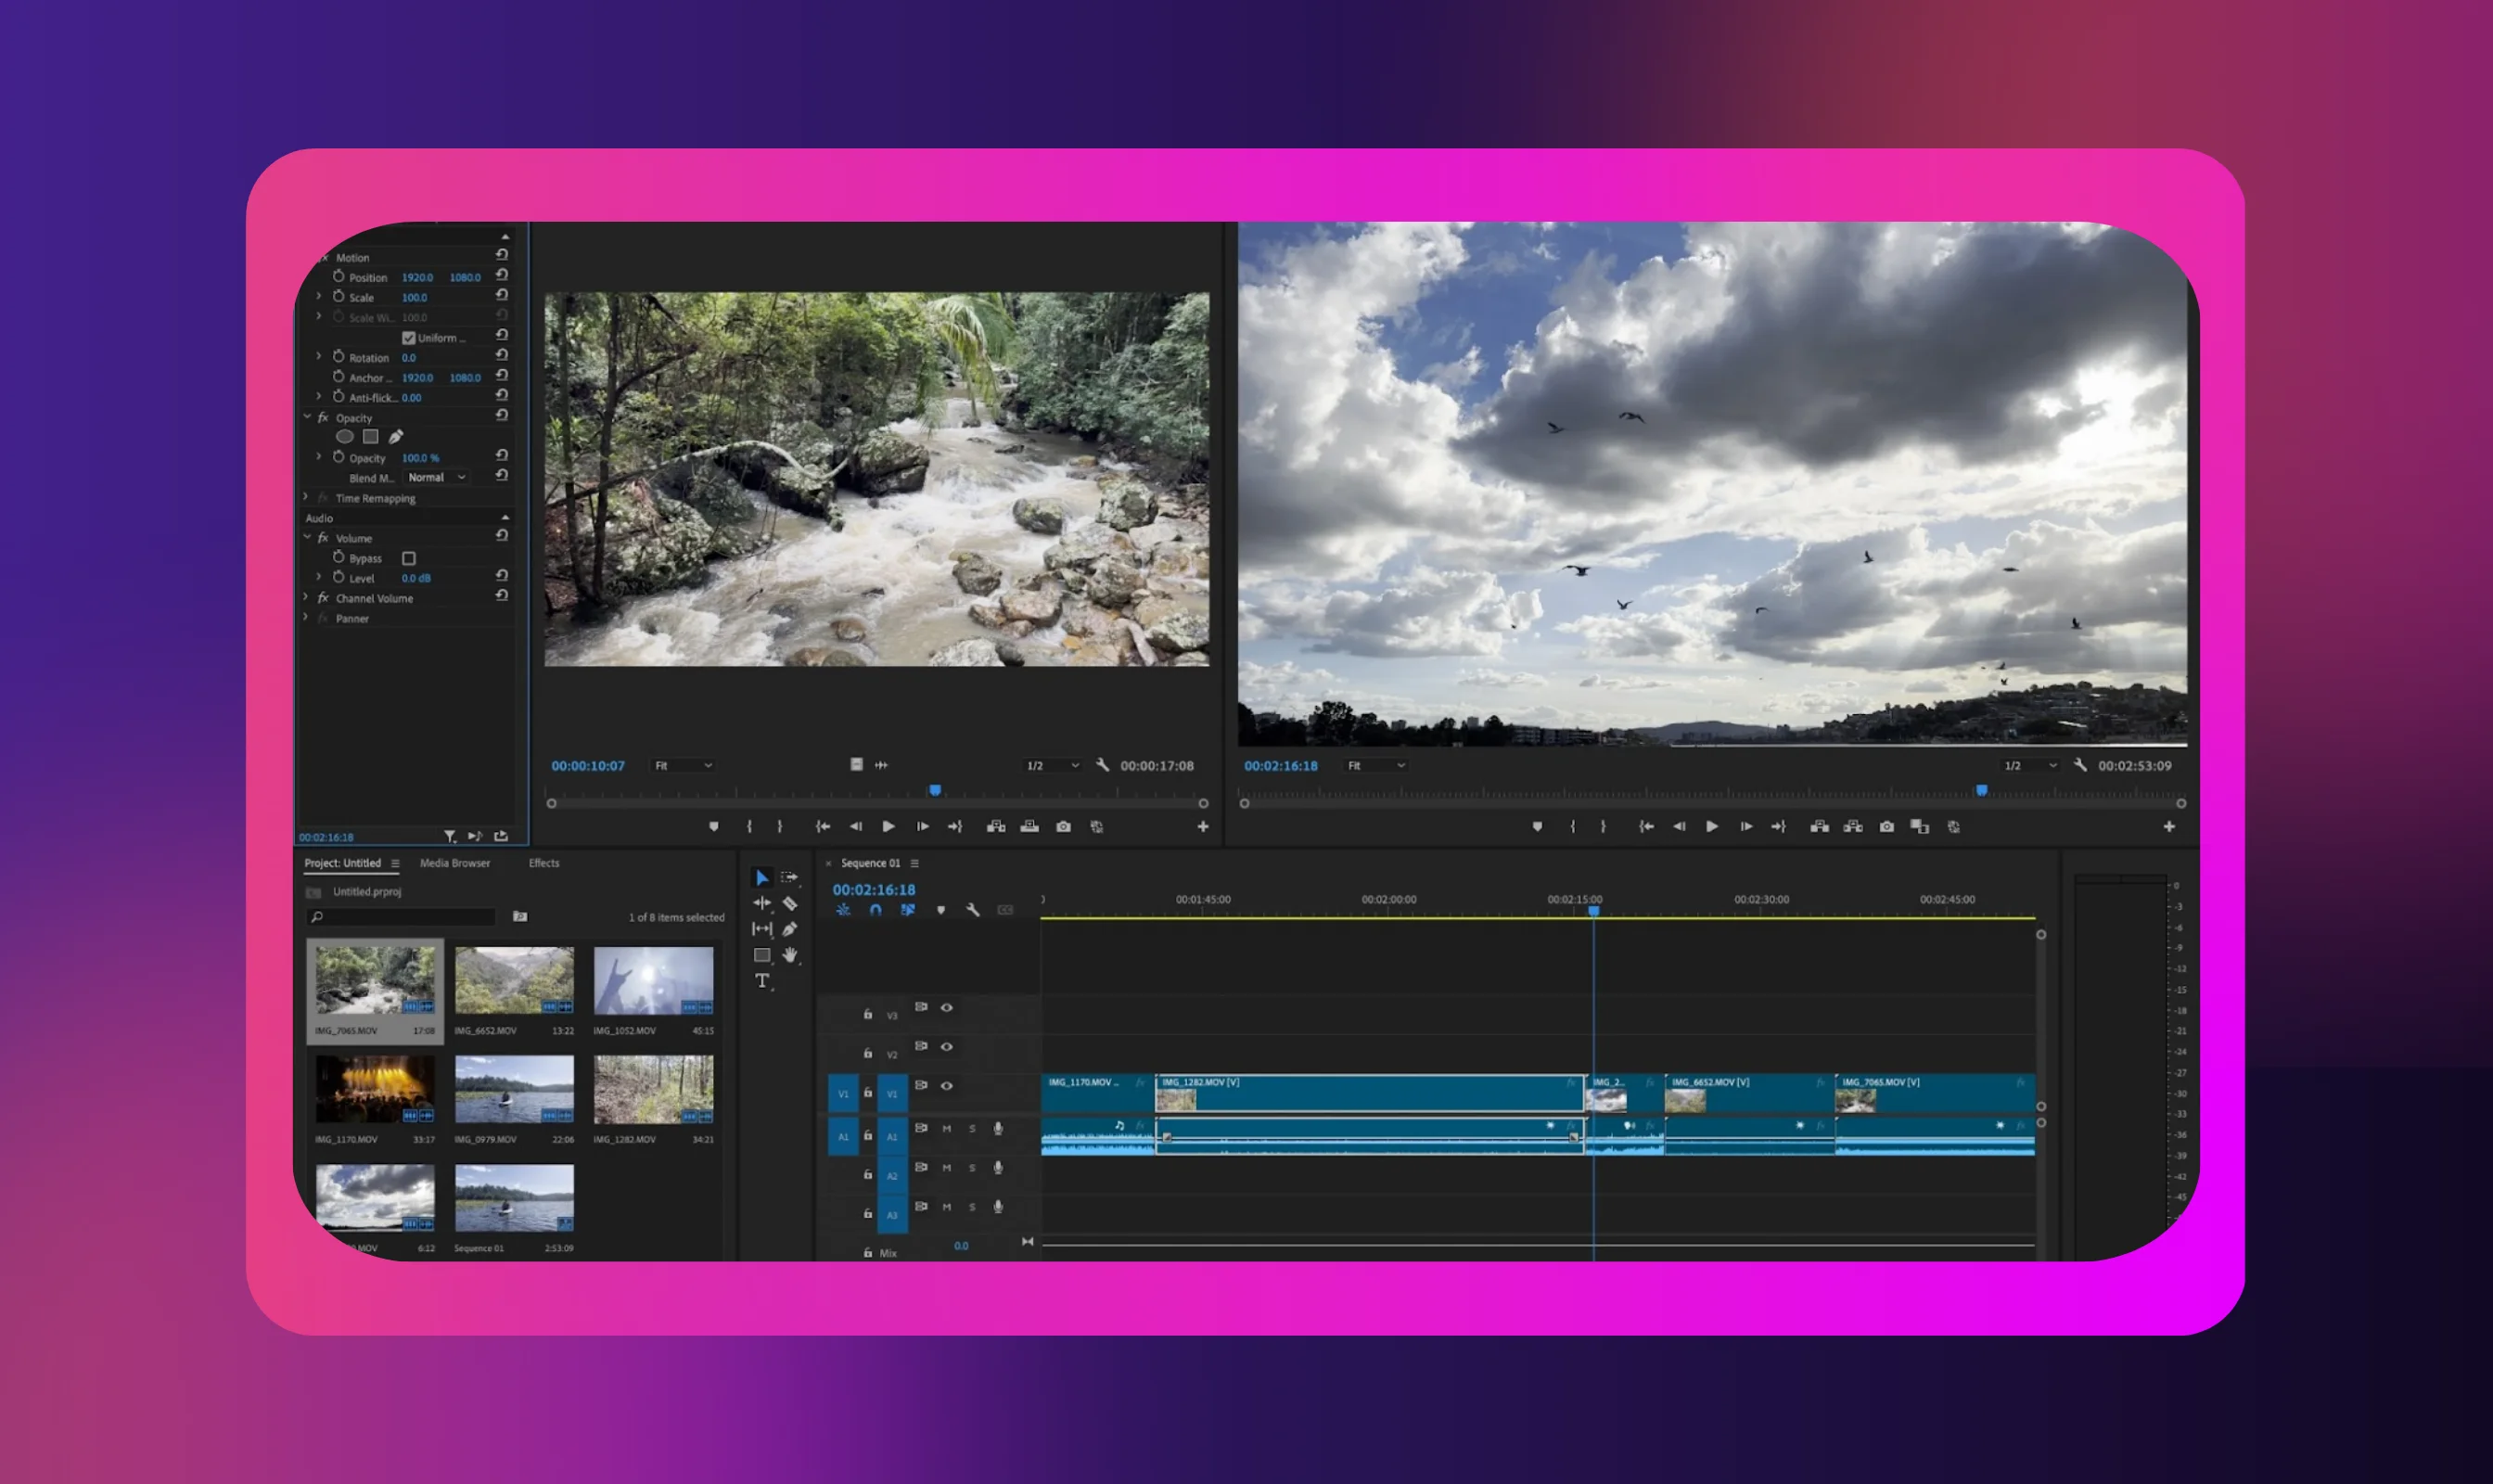The width and height of the screenshot is (2493, 1484).
Task: Open the Effects tab
Action: 544,863
